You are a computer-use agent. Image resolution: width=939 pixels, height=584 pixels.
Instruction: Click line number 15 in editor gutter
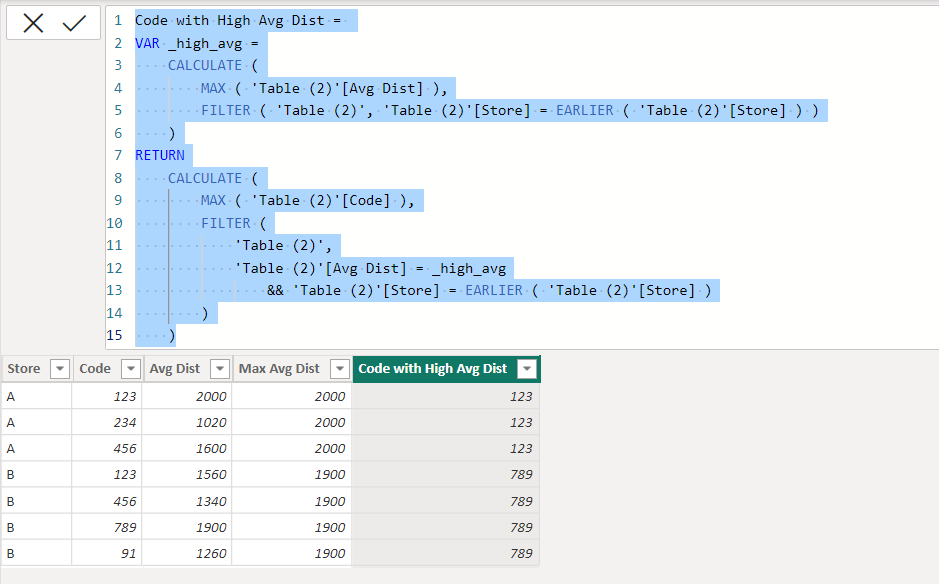[114, 335]
